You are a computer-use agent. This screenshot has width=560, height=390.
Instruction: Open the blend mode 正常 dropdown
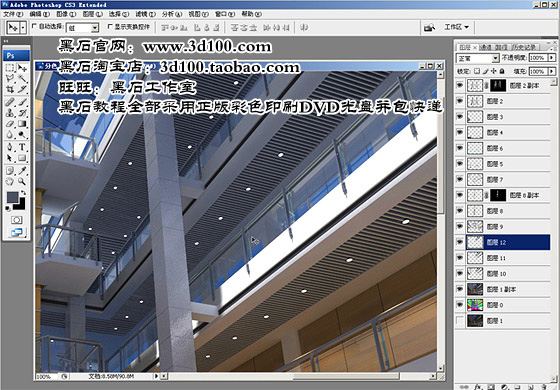coord(478,58)
